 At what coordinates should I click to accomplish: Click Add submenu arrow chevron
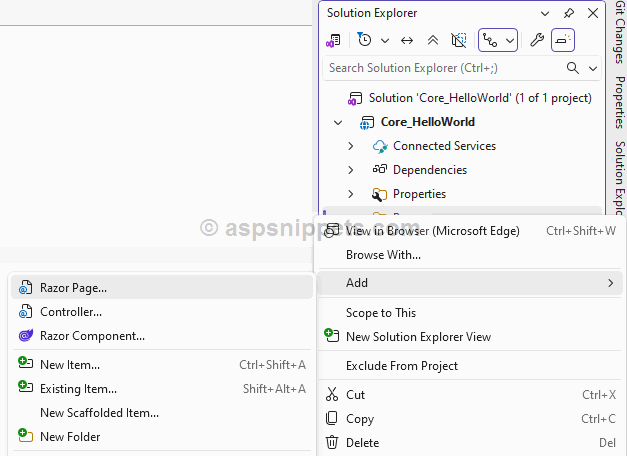point(611,283)
